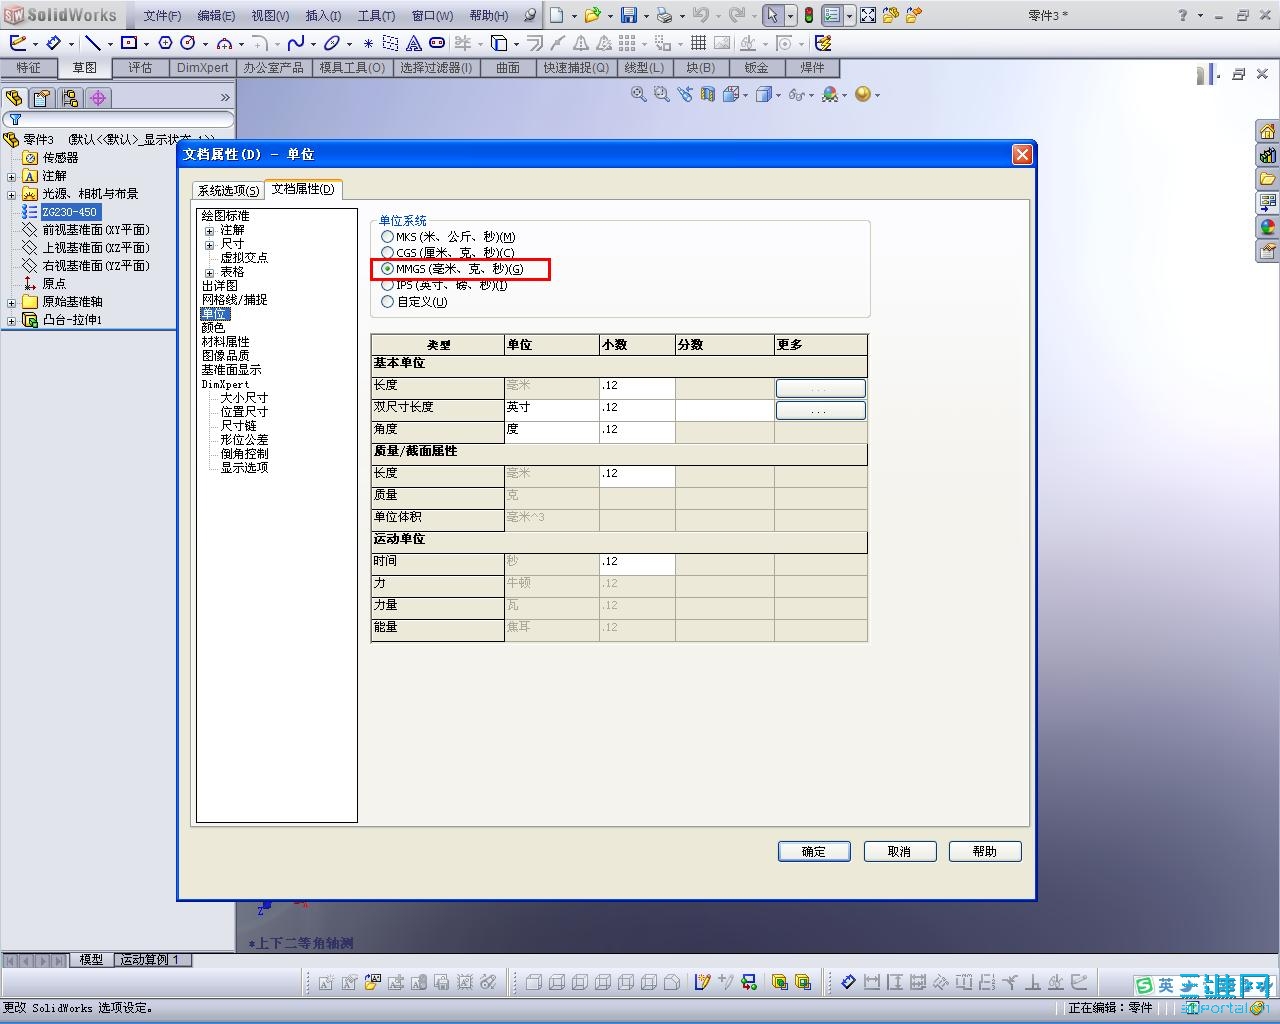Select 前视基准面 (XY平面) in feature tree
Viewport: 1280px width, 1024px height.
(x=95, y=230)
